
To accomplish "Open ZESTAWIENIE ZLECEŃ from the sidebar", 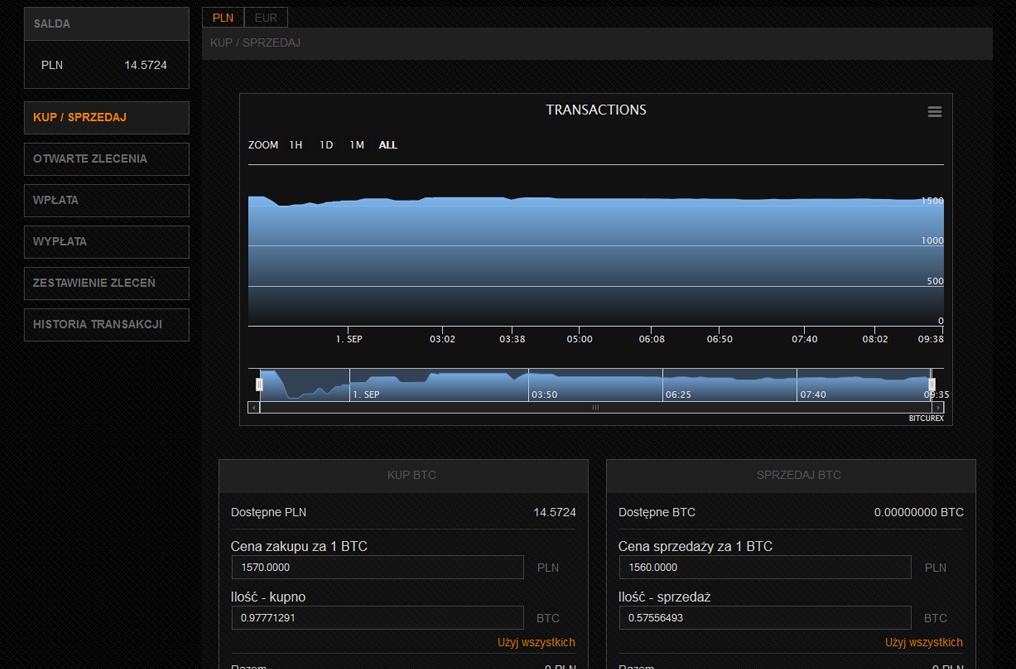I will pos(106,283).
